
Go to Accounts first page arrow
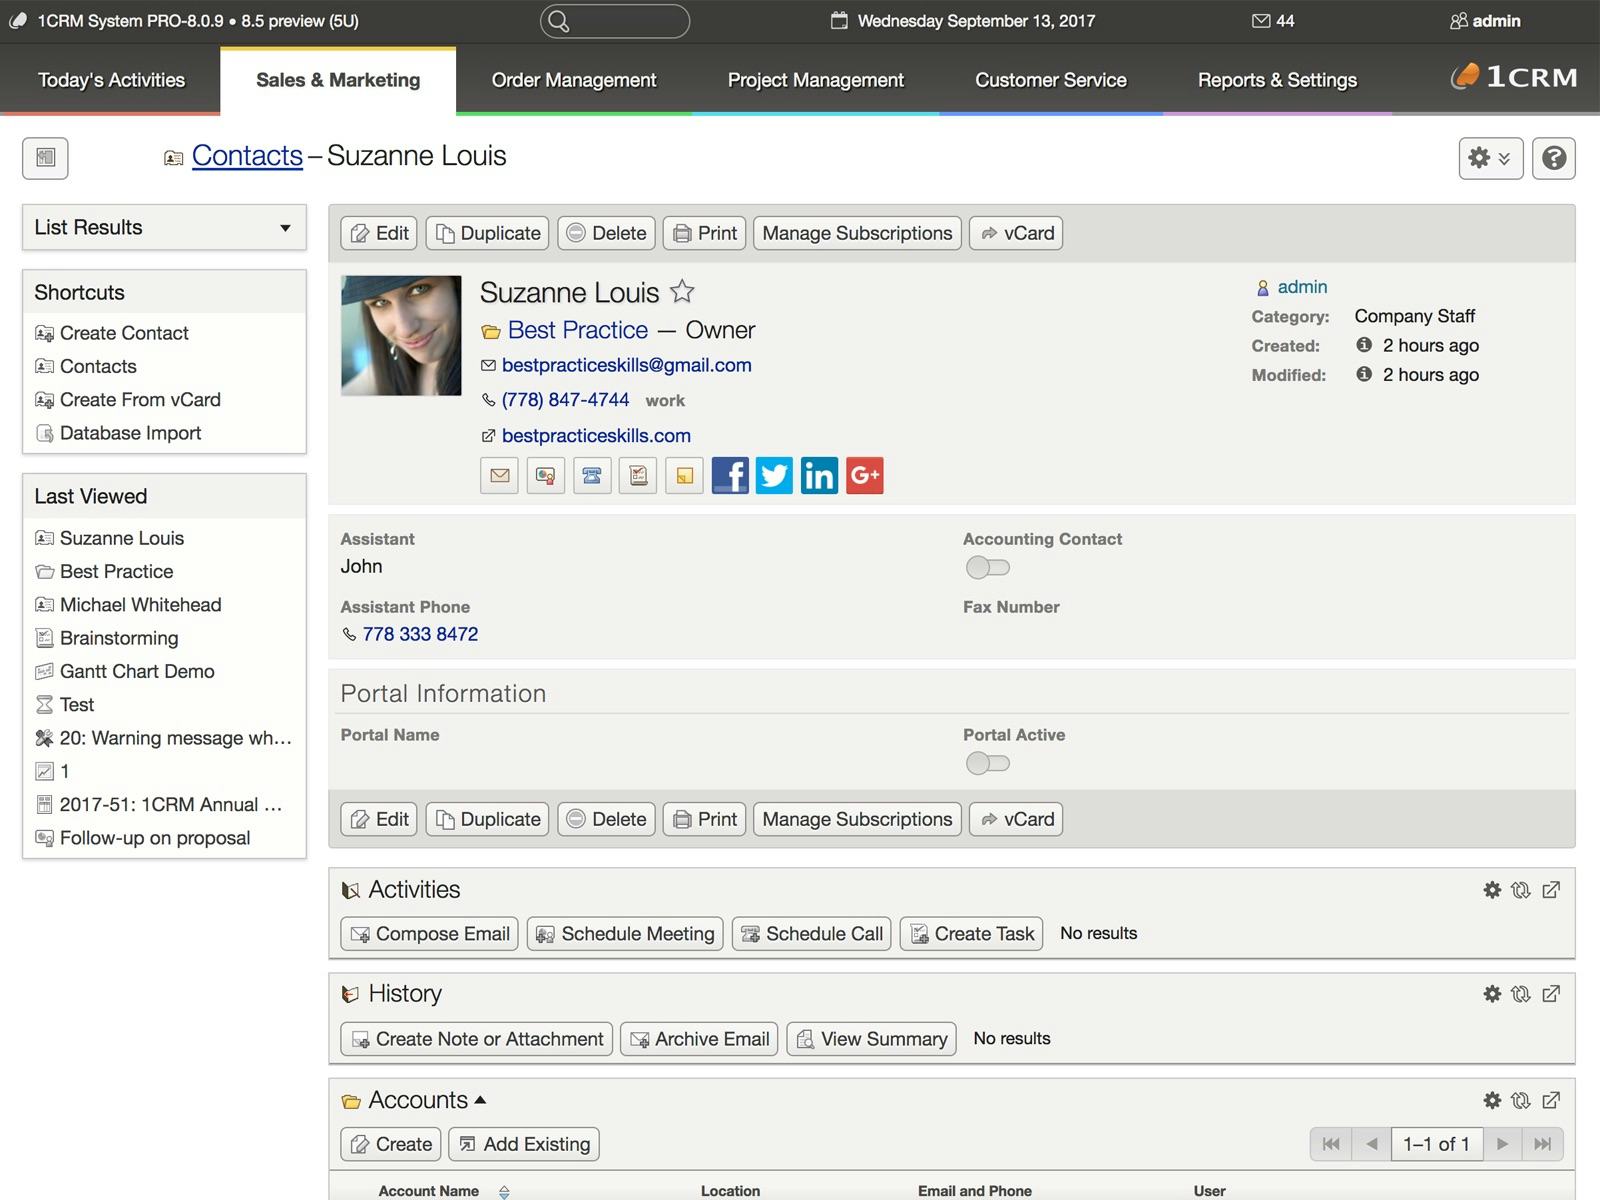point(1331,1144)
